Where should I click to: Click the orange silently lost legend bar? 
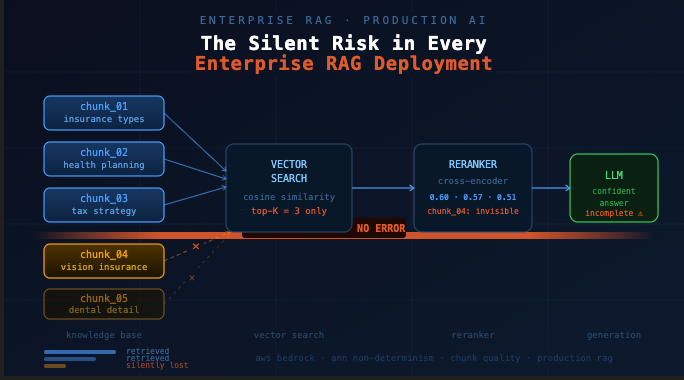[x=55, y=366]
